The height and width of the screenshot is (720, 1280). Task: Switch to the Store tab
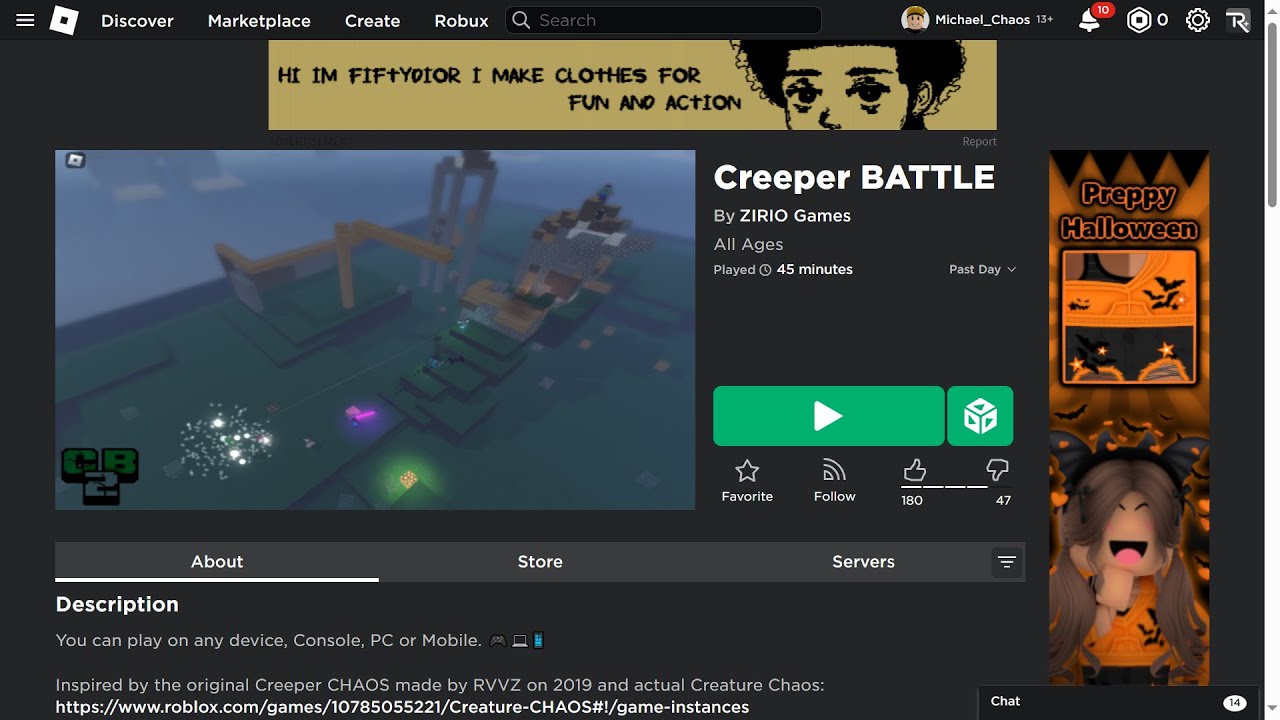click(x=540, y=562)
